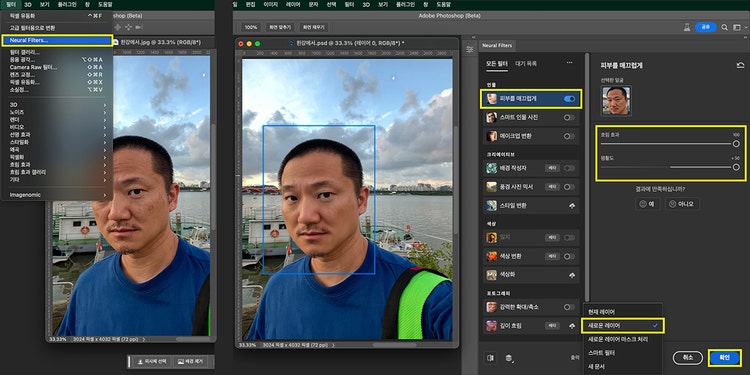
Task: Click the blue 공유 share button
Action: click(706, 27)
